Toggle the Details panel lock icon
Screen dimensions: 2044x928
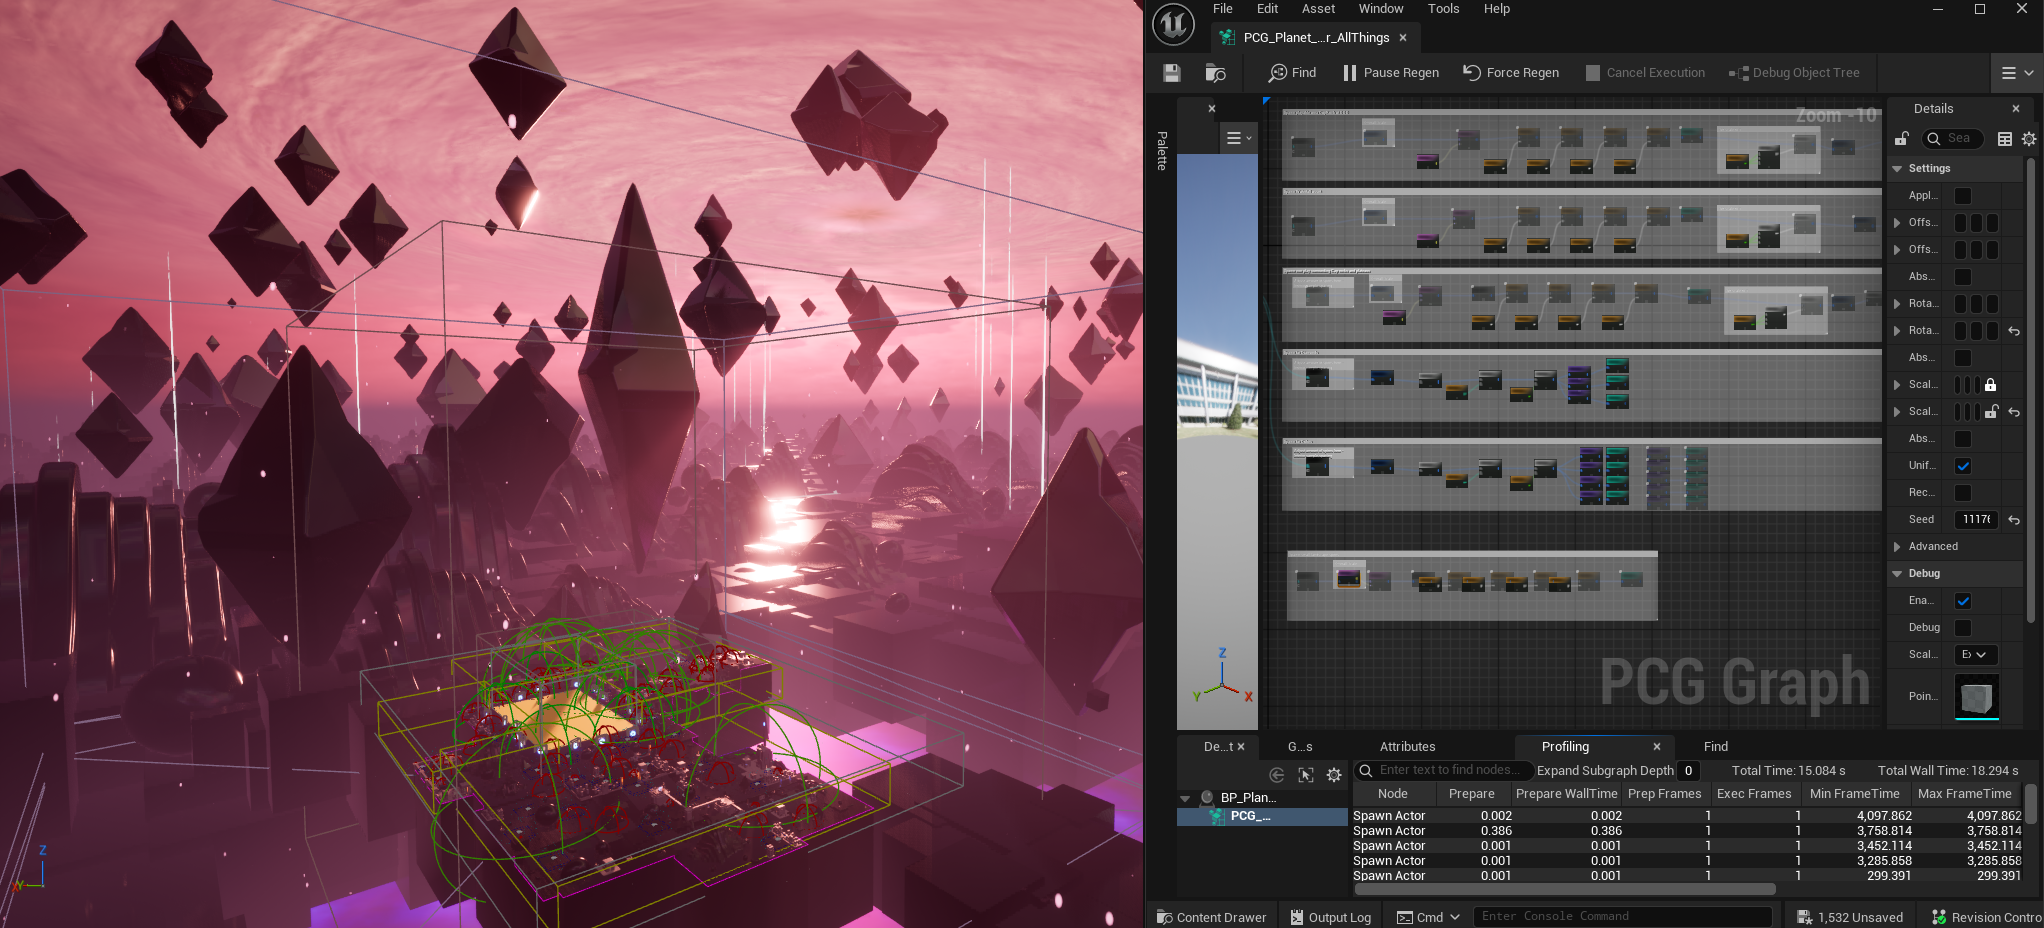pyautogui.click(x=1902, y=139)
